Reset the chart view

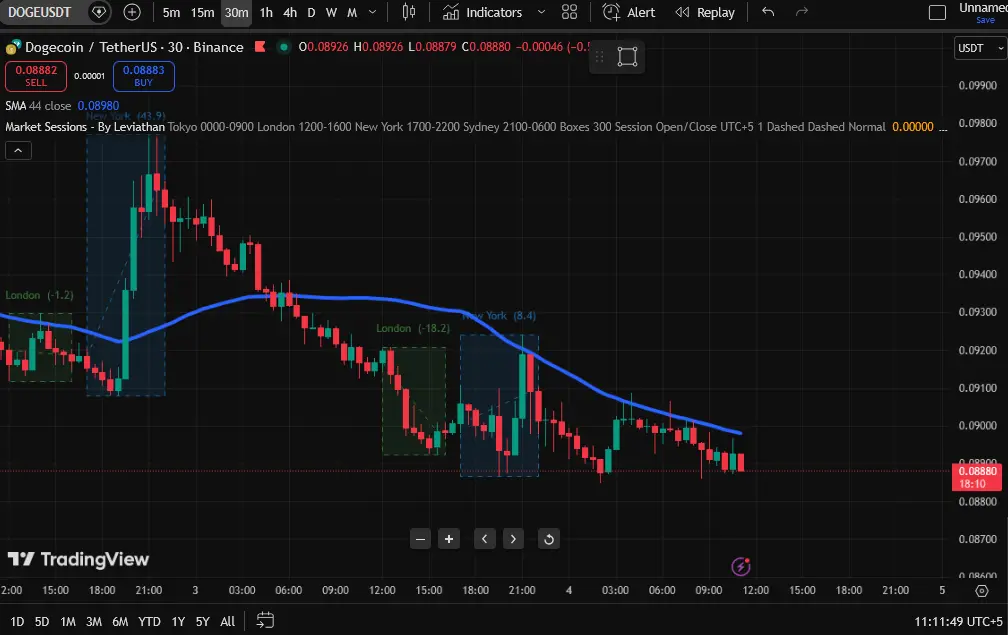[x=549, y=539]
